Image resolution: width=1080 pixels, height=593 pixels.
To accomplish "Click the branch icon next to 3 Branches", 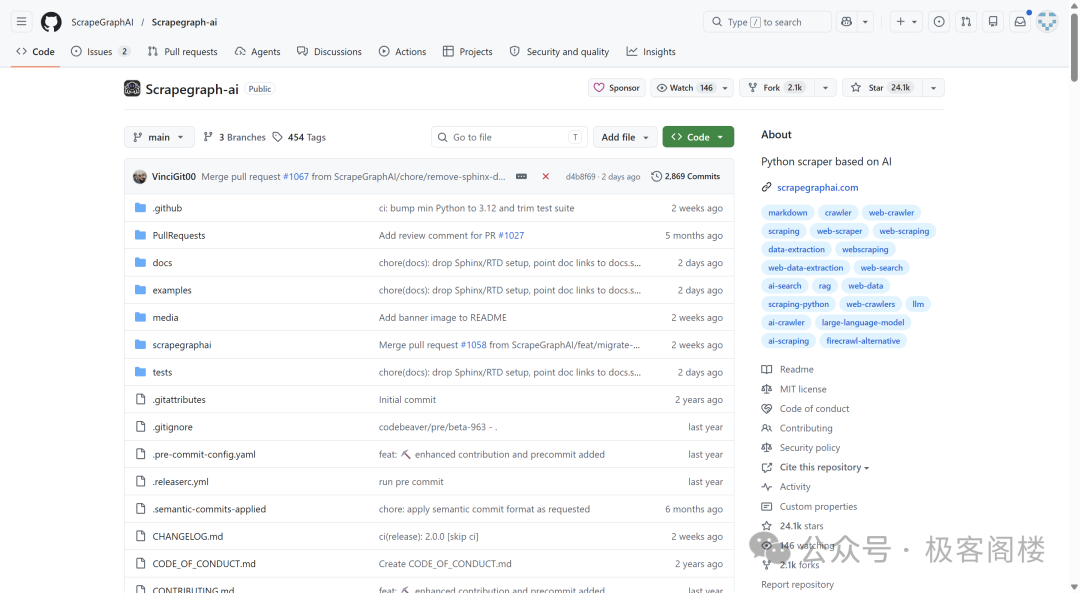I will pos(208,137).
